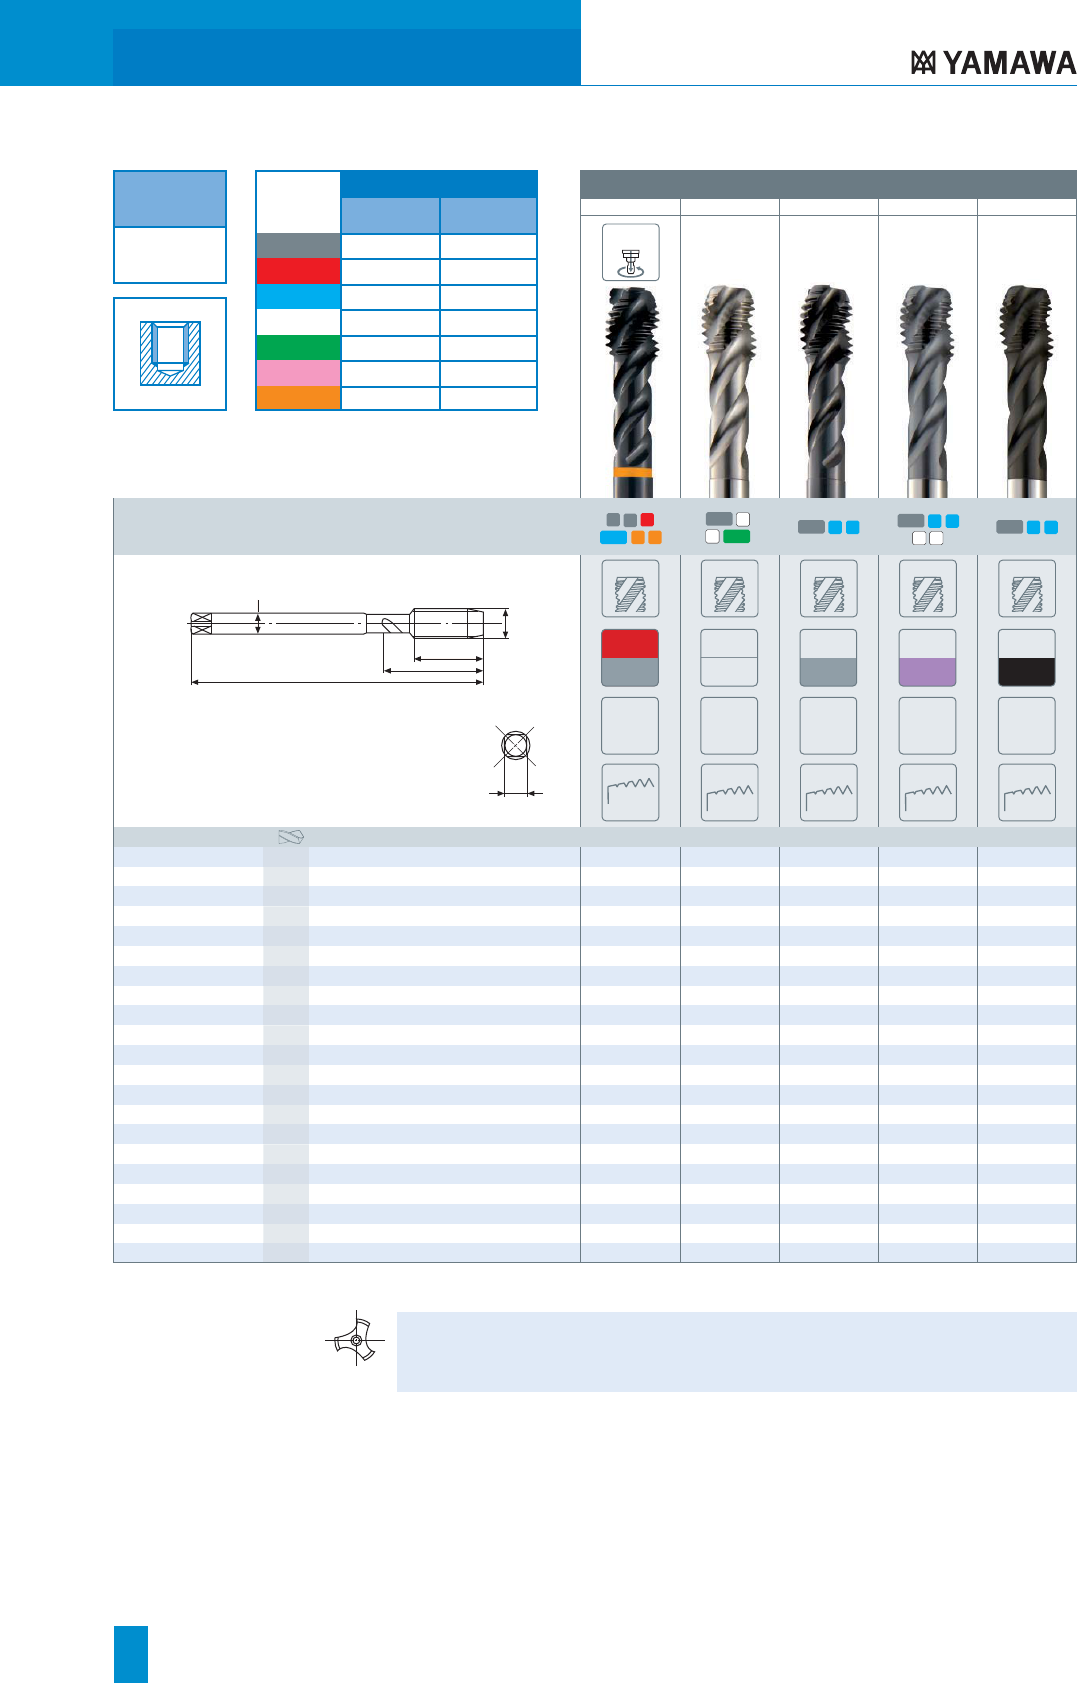
Task: Click spiral thread icon above the black coating swatch
Action: coord(1026,589)
